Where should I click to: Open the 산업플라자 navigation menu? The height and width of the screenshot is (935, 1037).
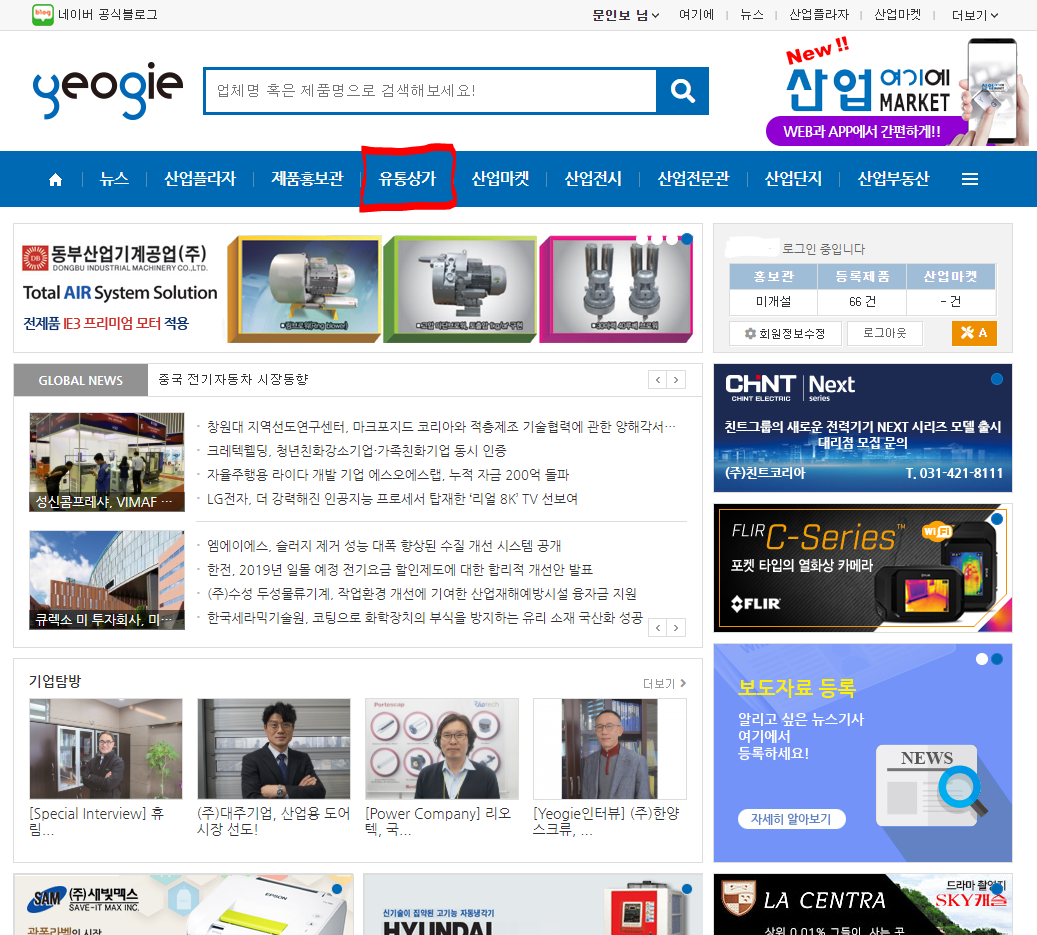point(200,179)
